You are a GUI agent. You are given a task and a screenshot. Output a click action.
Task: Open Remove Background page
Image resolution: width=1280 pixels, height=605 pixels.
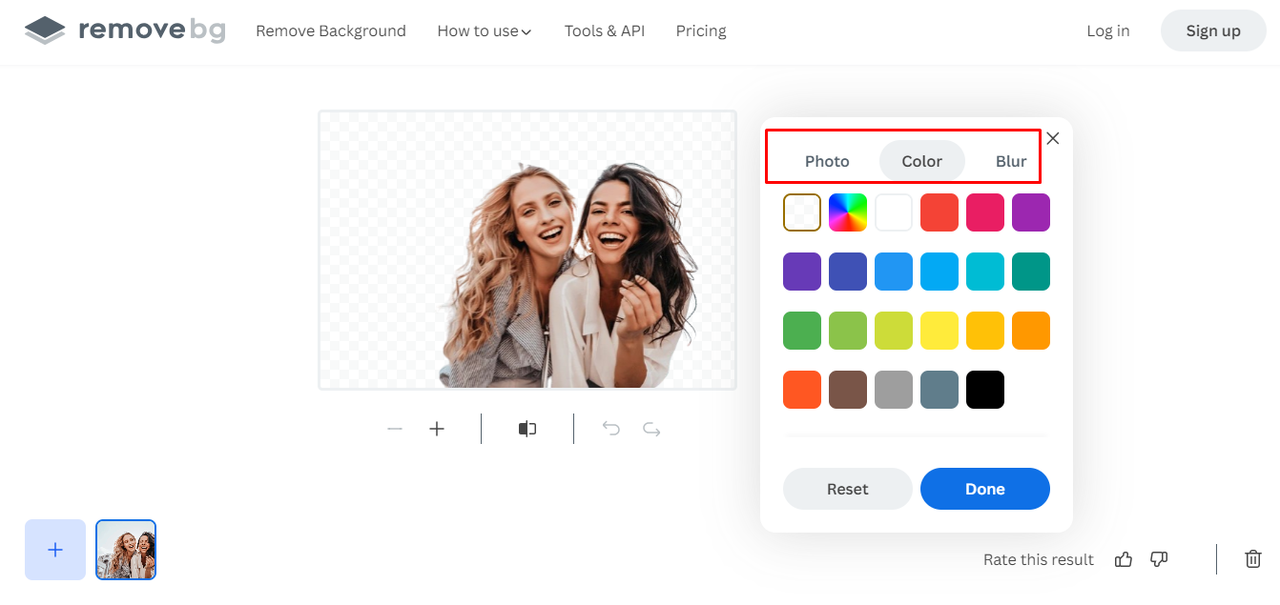331,31
